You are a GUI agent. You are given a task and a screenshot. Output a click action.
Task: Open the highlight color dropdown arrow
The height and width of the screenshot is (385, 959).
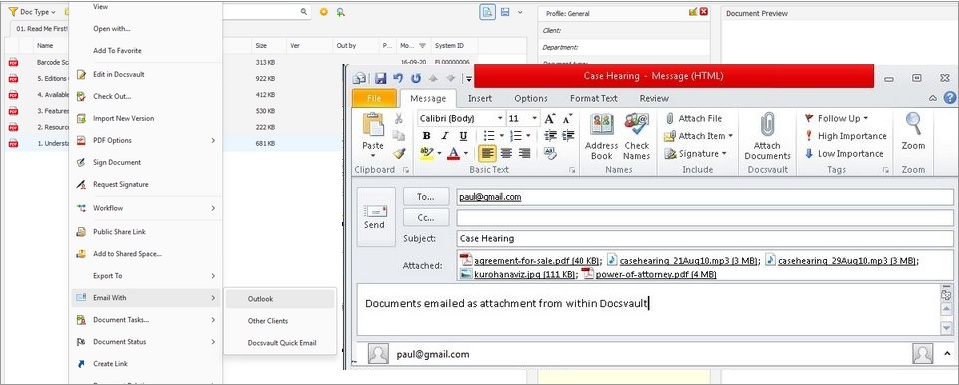(x=438, y=154)
